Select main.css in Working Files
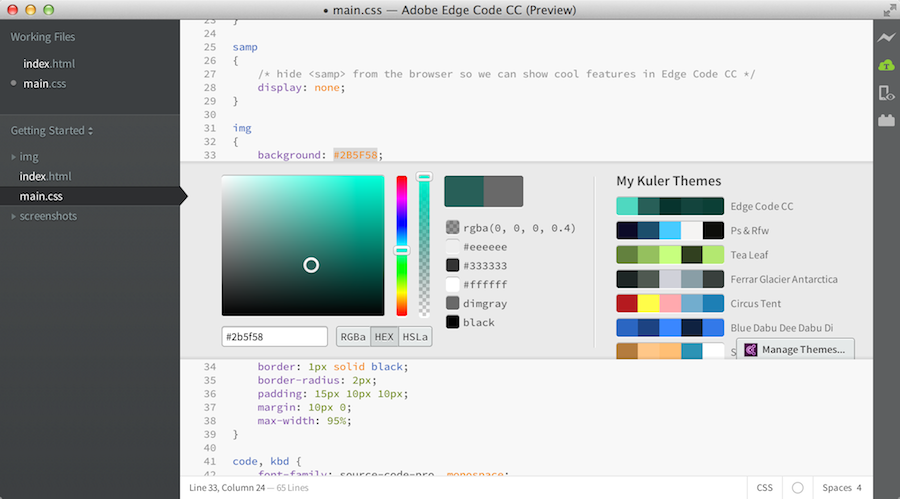 point(44,84)
